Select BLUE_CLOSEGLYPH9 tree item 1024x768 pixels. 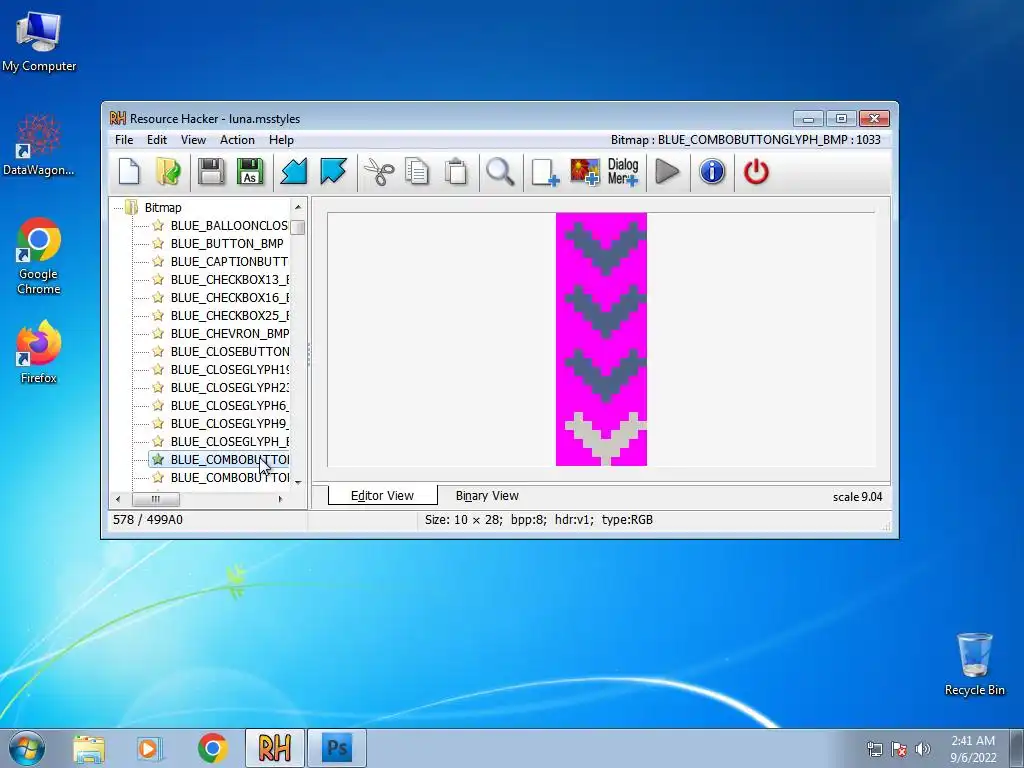(229, 423)
